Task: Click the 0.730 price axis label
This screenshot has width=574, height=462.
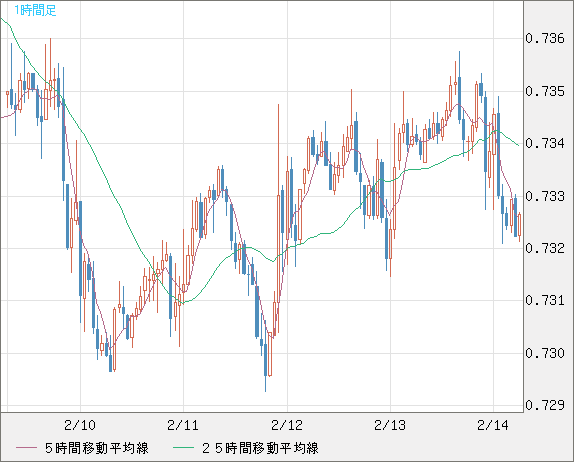Action: [x=545, y=353]
